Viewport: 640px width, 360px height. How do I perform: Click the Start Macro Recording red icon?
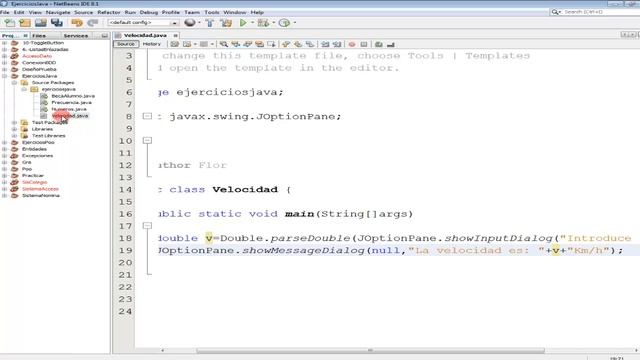(x=352, y=44)
